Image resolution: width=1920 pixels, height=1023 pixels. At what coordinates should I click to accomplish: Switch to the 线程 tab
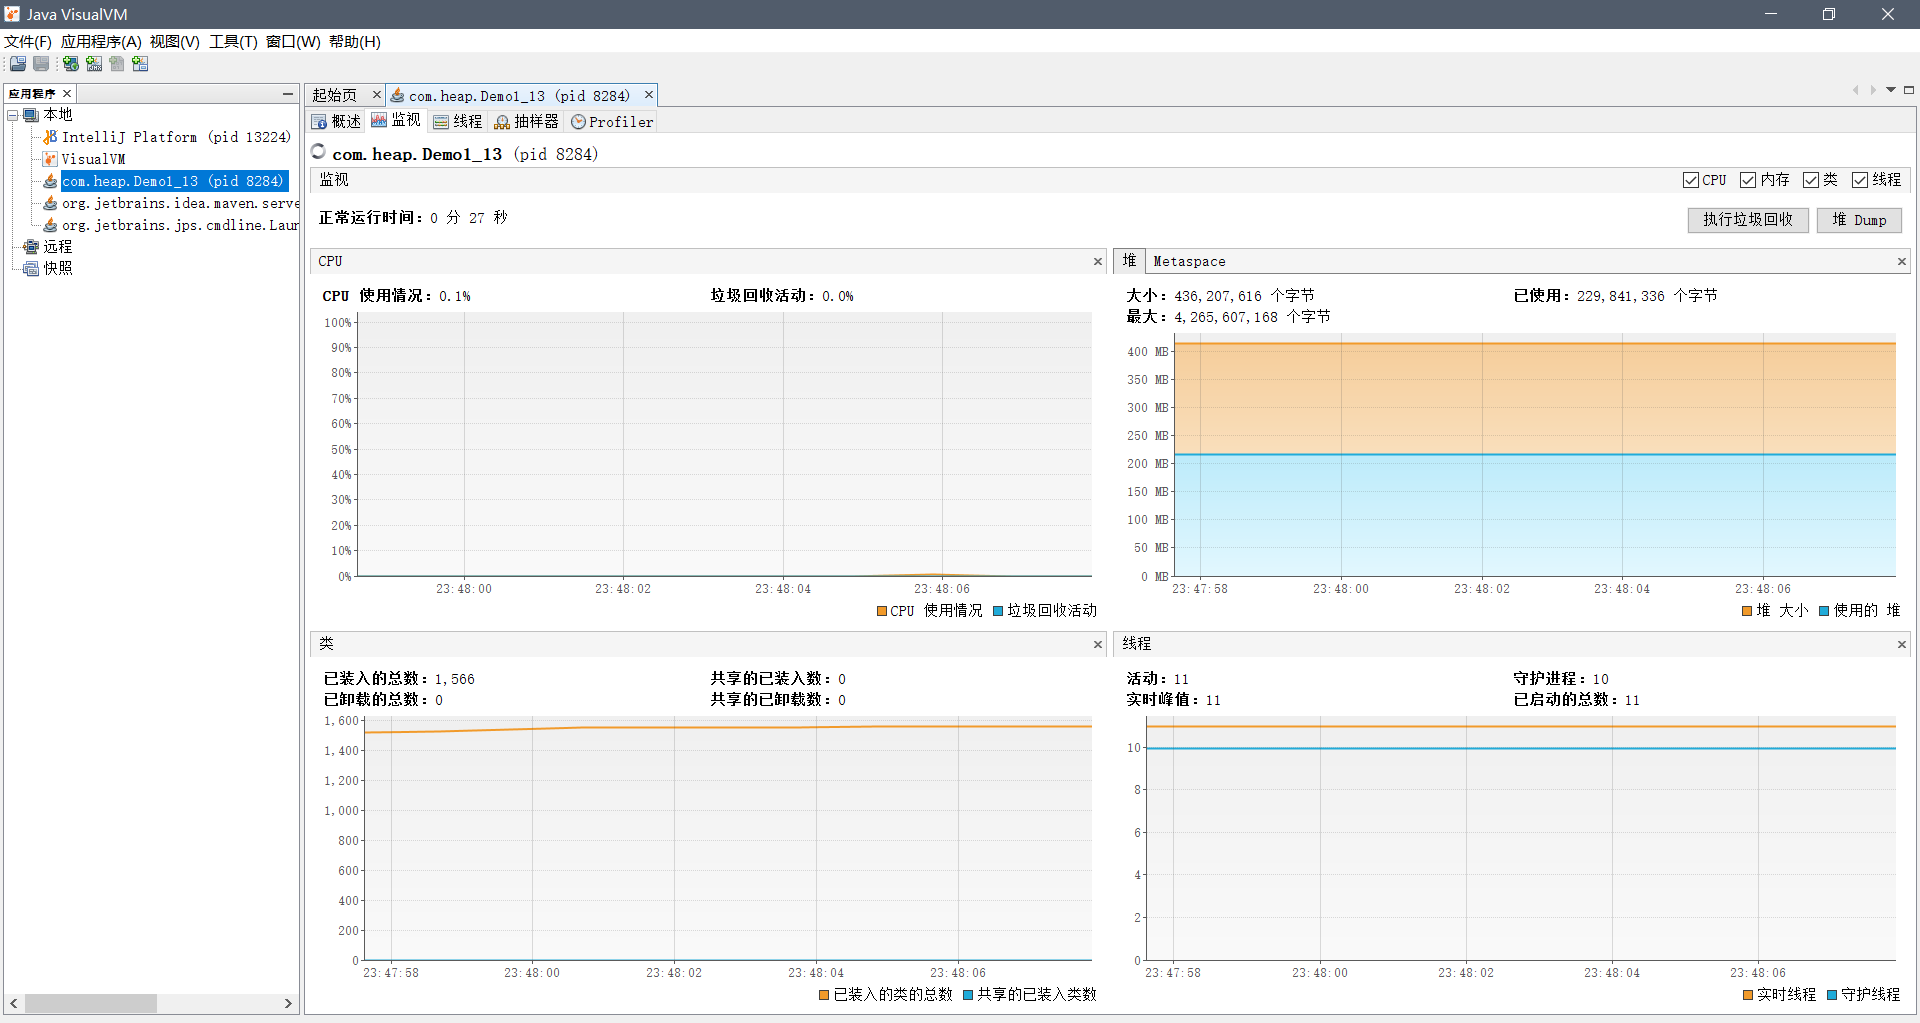pos(458,122)
